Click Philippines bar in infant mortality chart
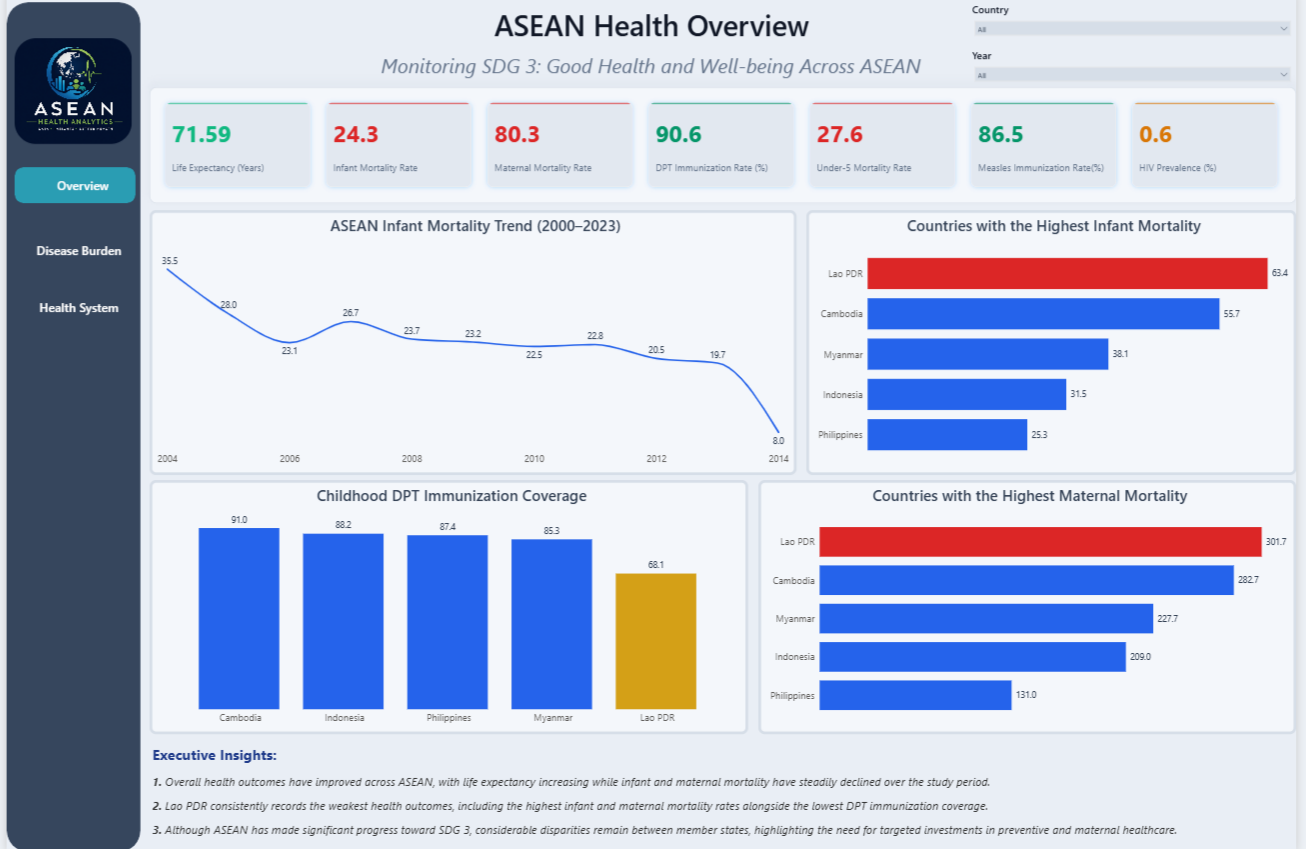Screen dimensions: 1306x849 [947, 434]
